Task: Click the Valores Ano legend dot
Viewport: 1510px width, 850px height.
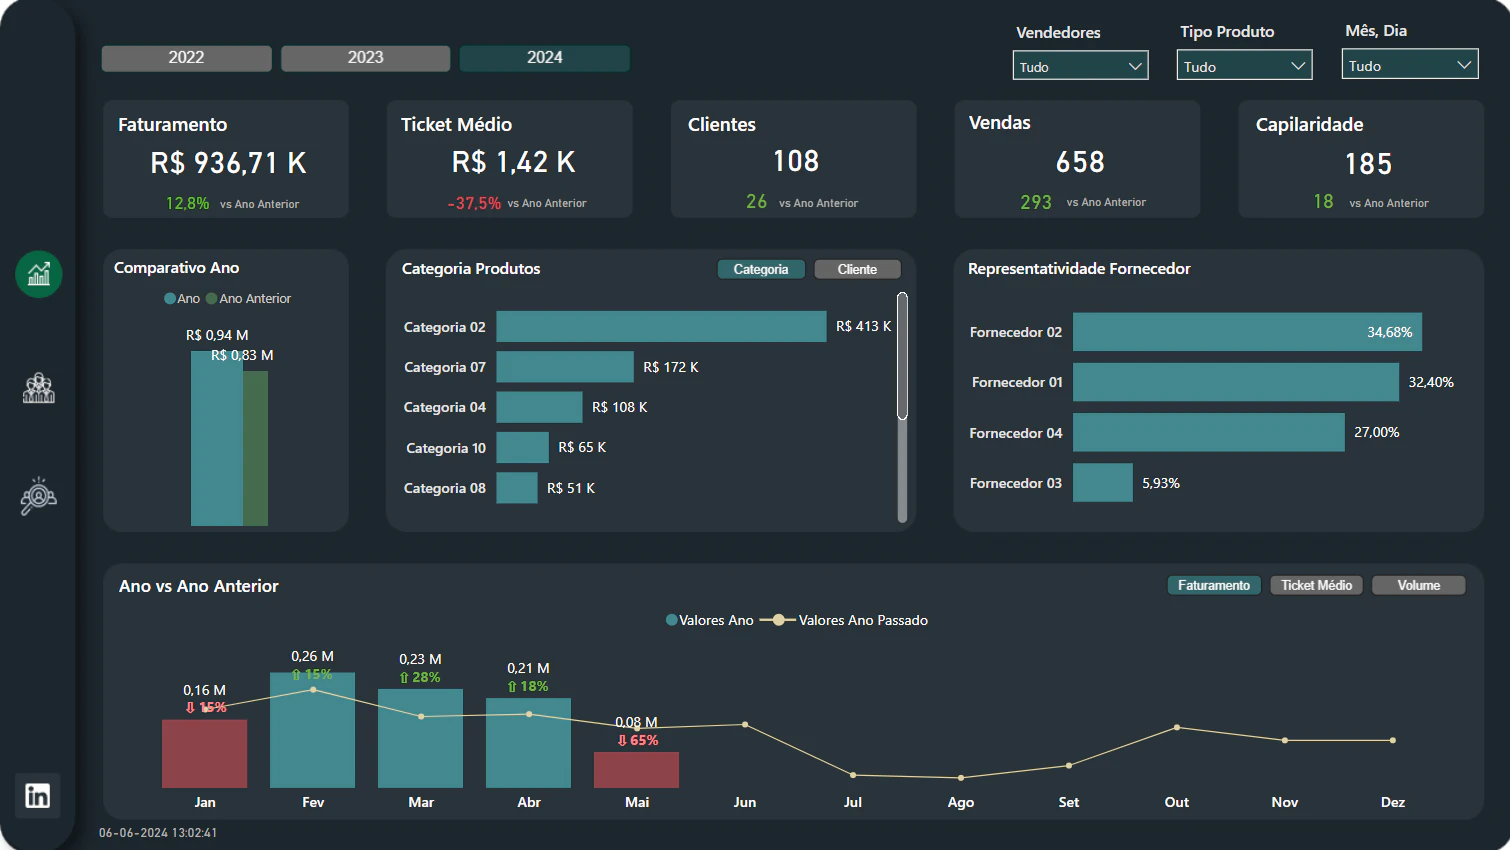Action: (x=672, y=620)
